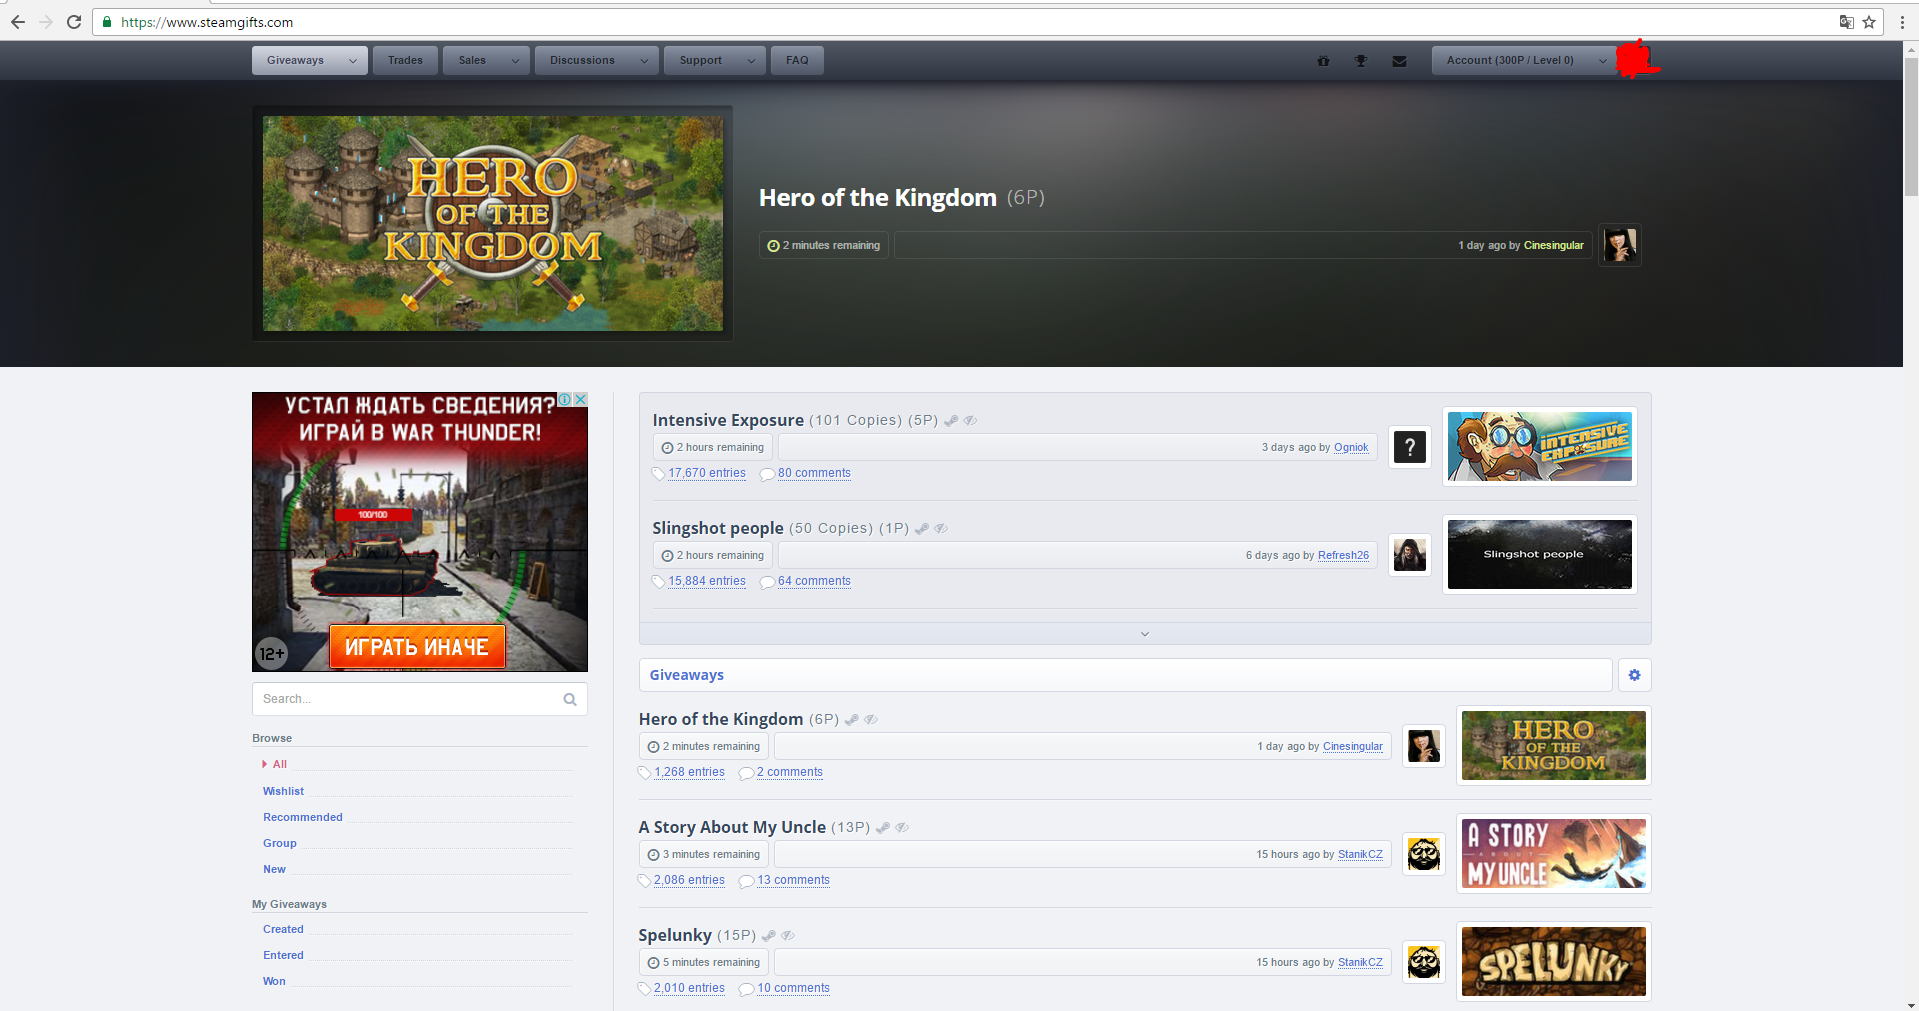1919x1011 pixels.
Task: Open the 13 comments link
Action: (x=793, y=880)
